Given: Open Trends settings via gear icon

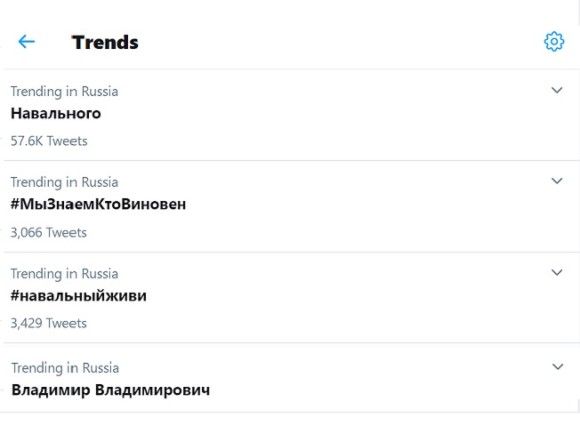Looking at the screenshot, I should click(x=554, y=41).
